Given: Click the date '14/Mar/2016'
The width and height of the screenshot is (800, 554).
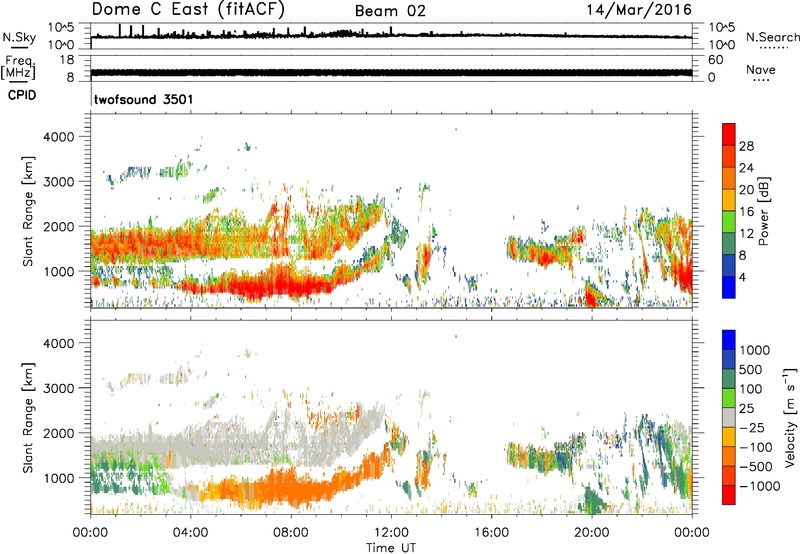Looking at the screenshot, I should [639, 9].
